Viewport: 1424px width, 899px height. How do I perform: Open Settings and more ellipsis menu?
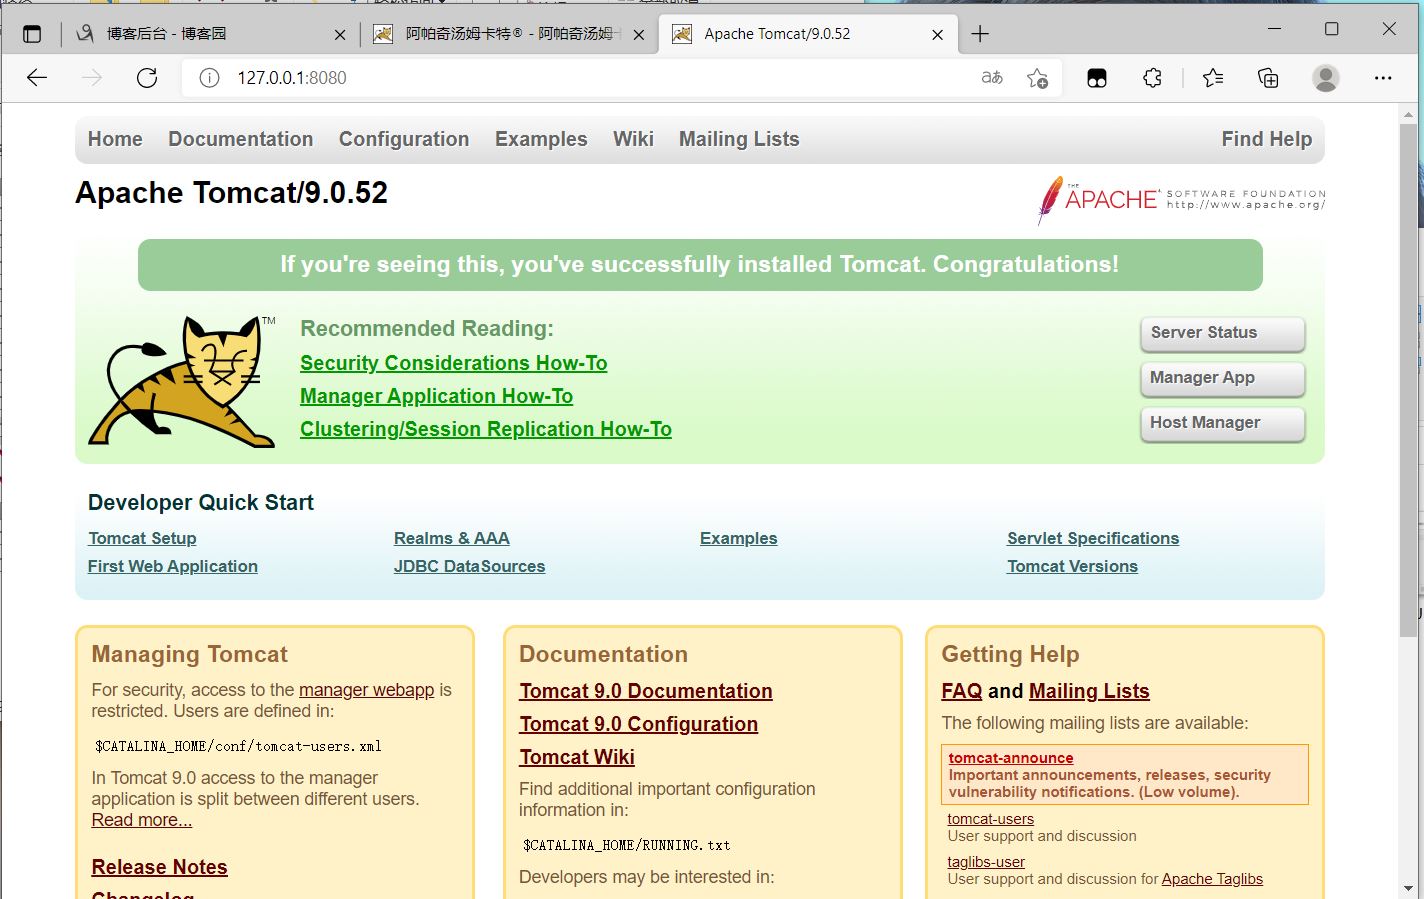click(x=1383, y=78)
